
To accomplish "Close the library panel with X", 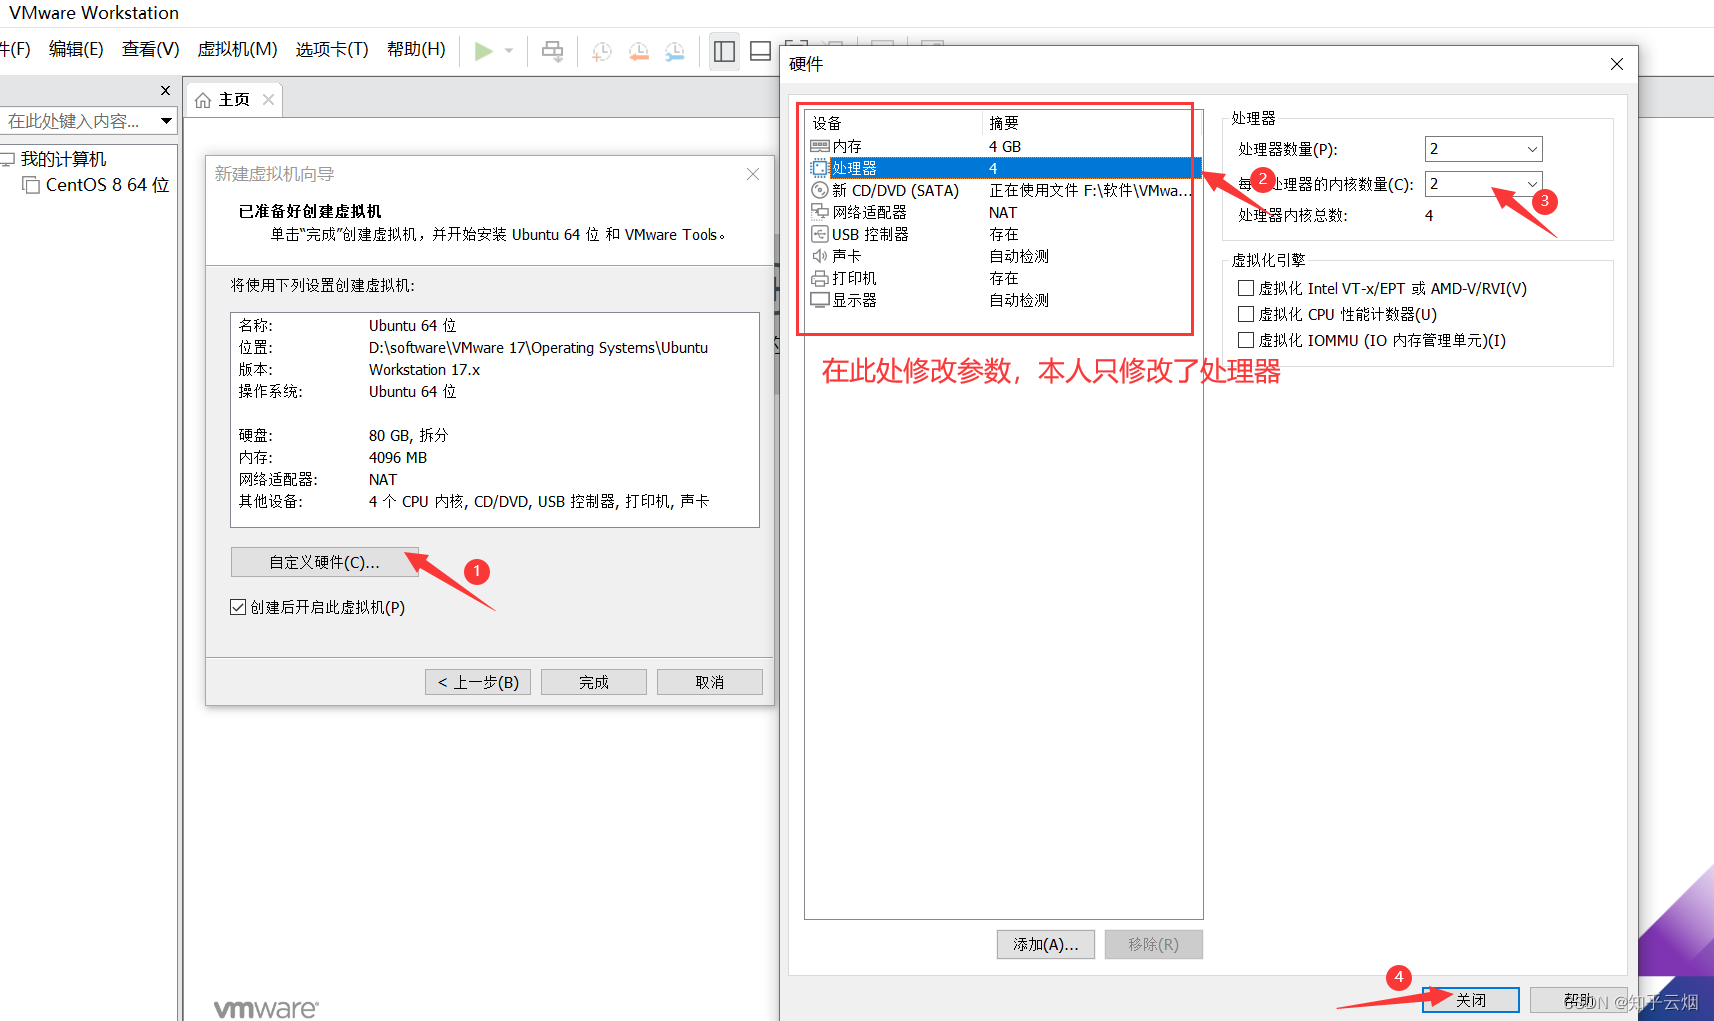I will [x=166, y=91].
